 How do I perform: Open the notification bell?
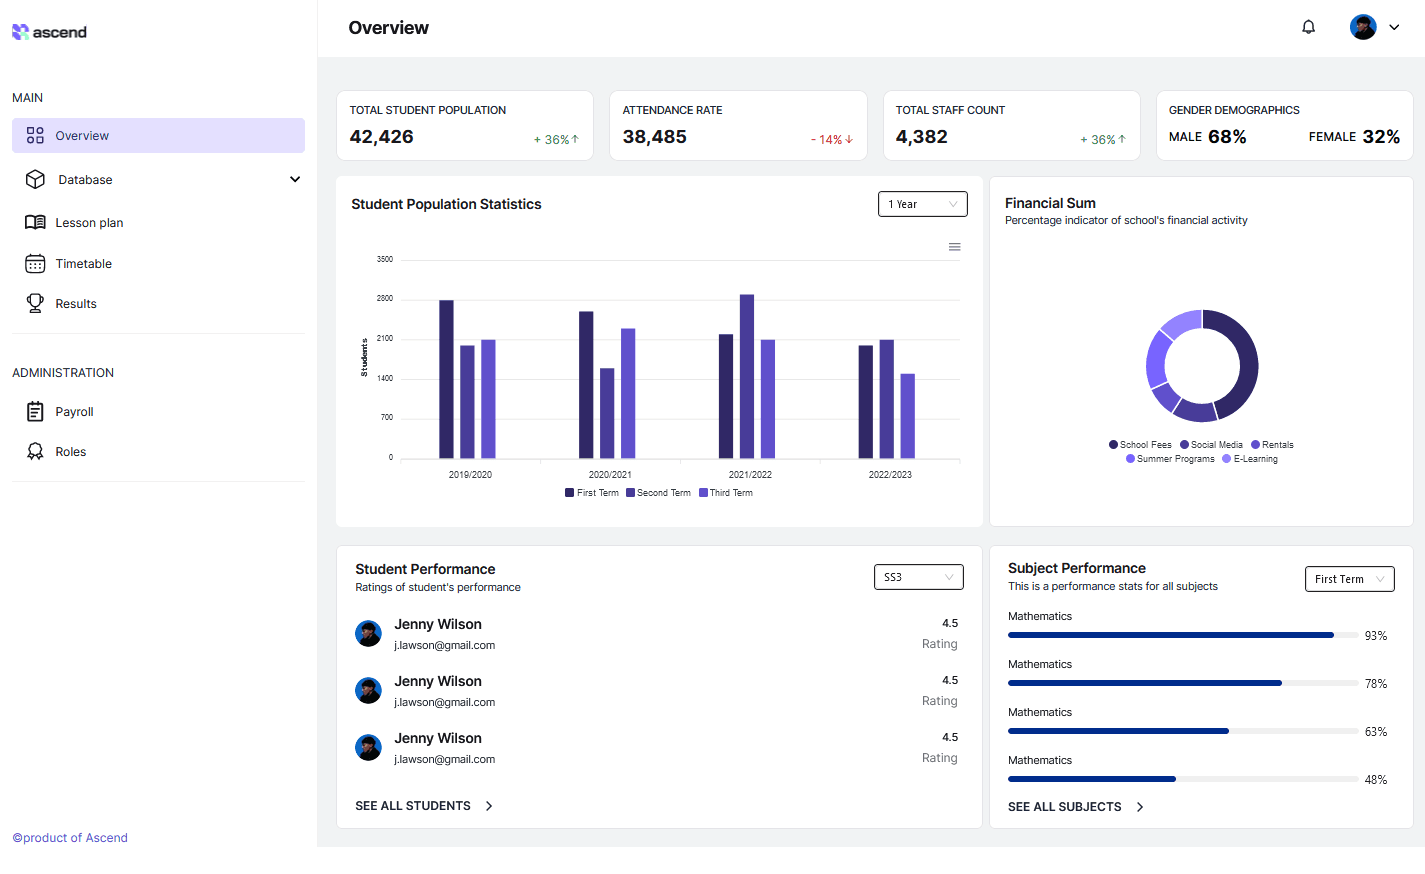(x=1308, y=26)
